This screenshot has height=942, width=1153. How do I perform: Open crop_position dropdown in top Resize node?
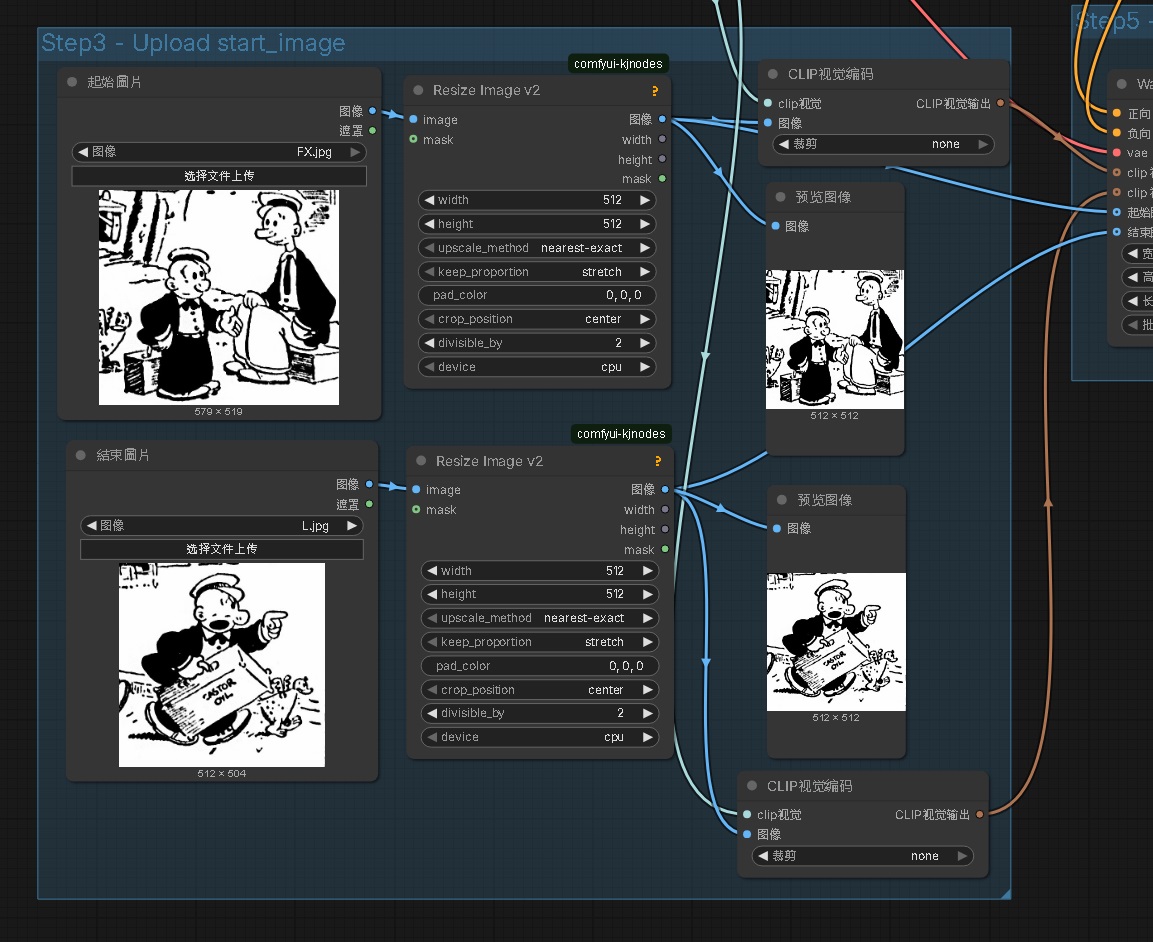coord(537,319)
